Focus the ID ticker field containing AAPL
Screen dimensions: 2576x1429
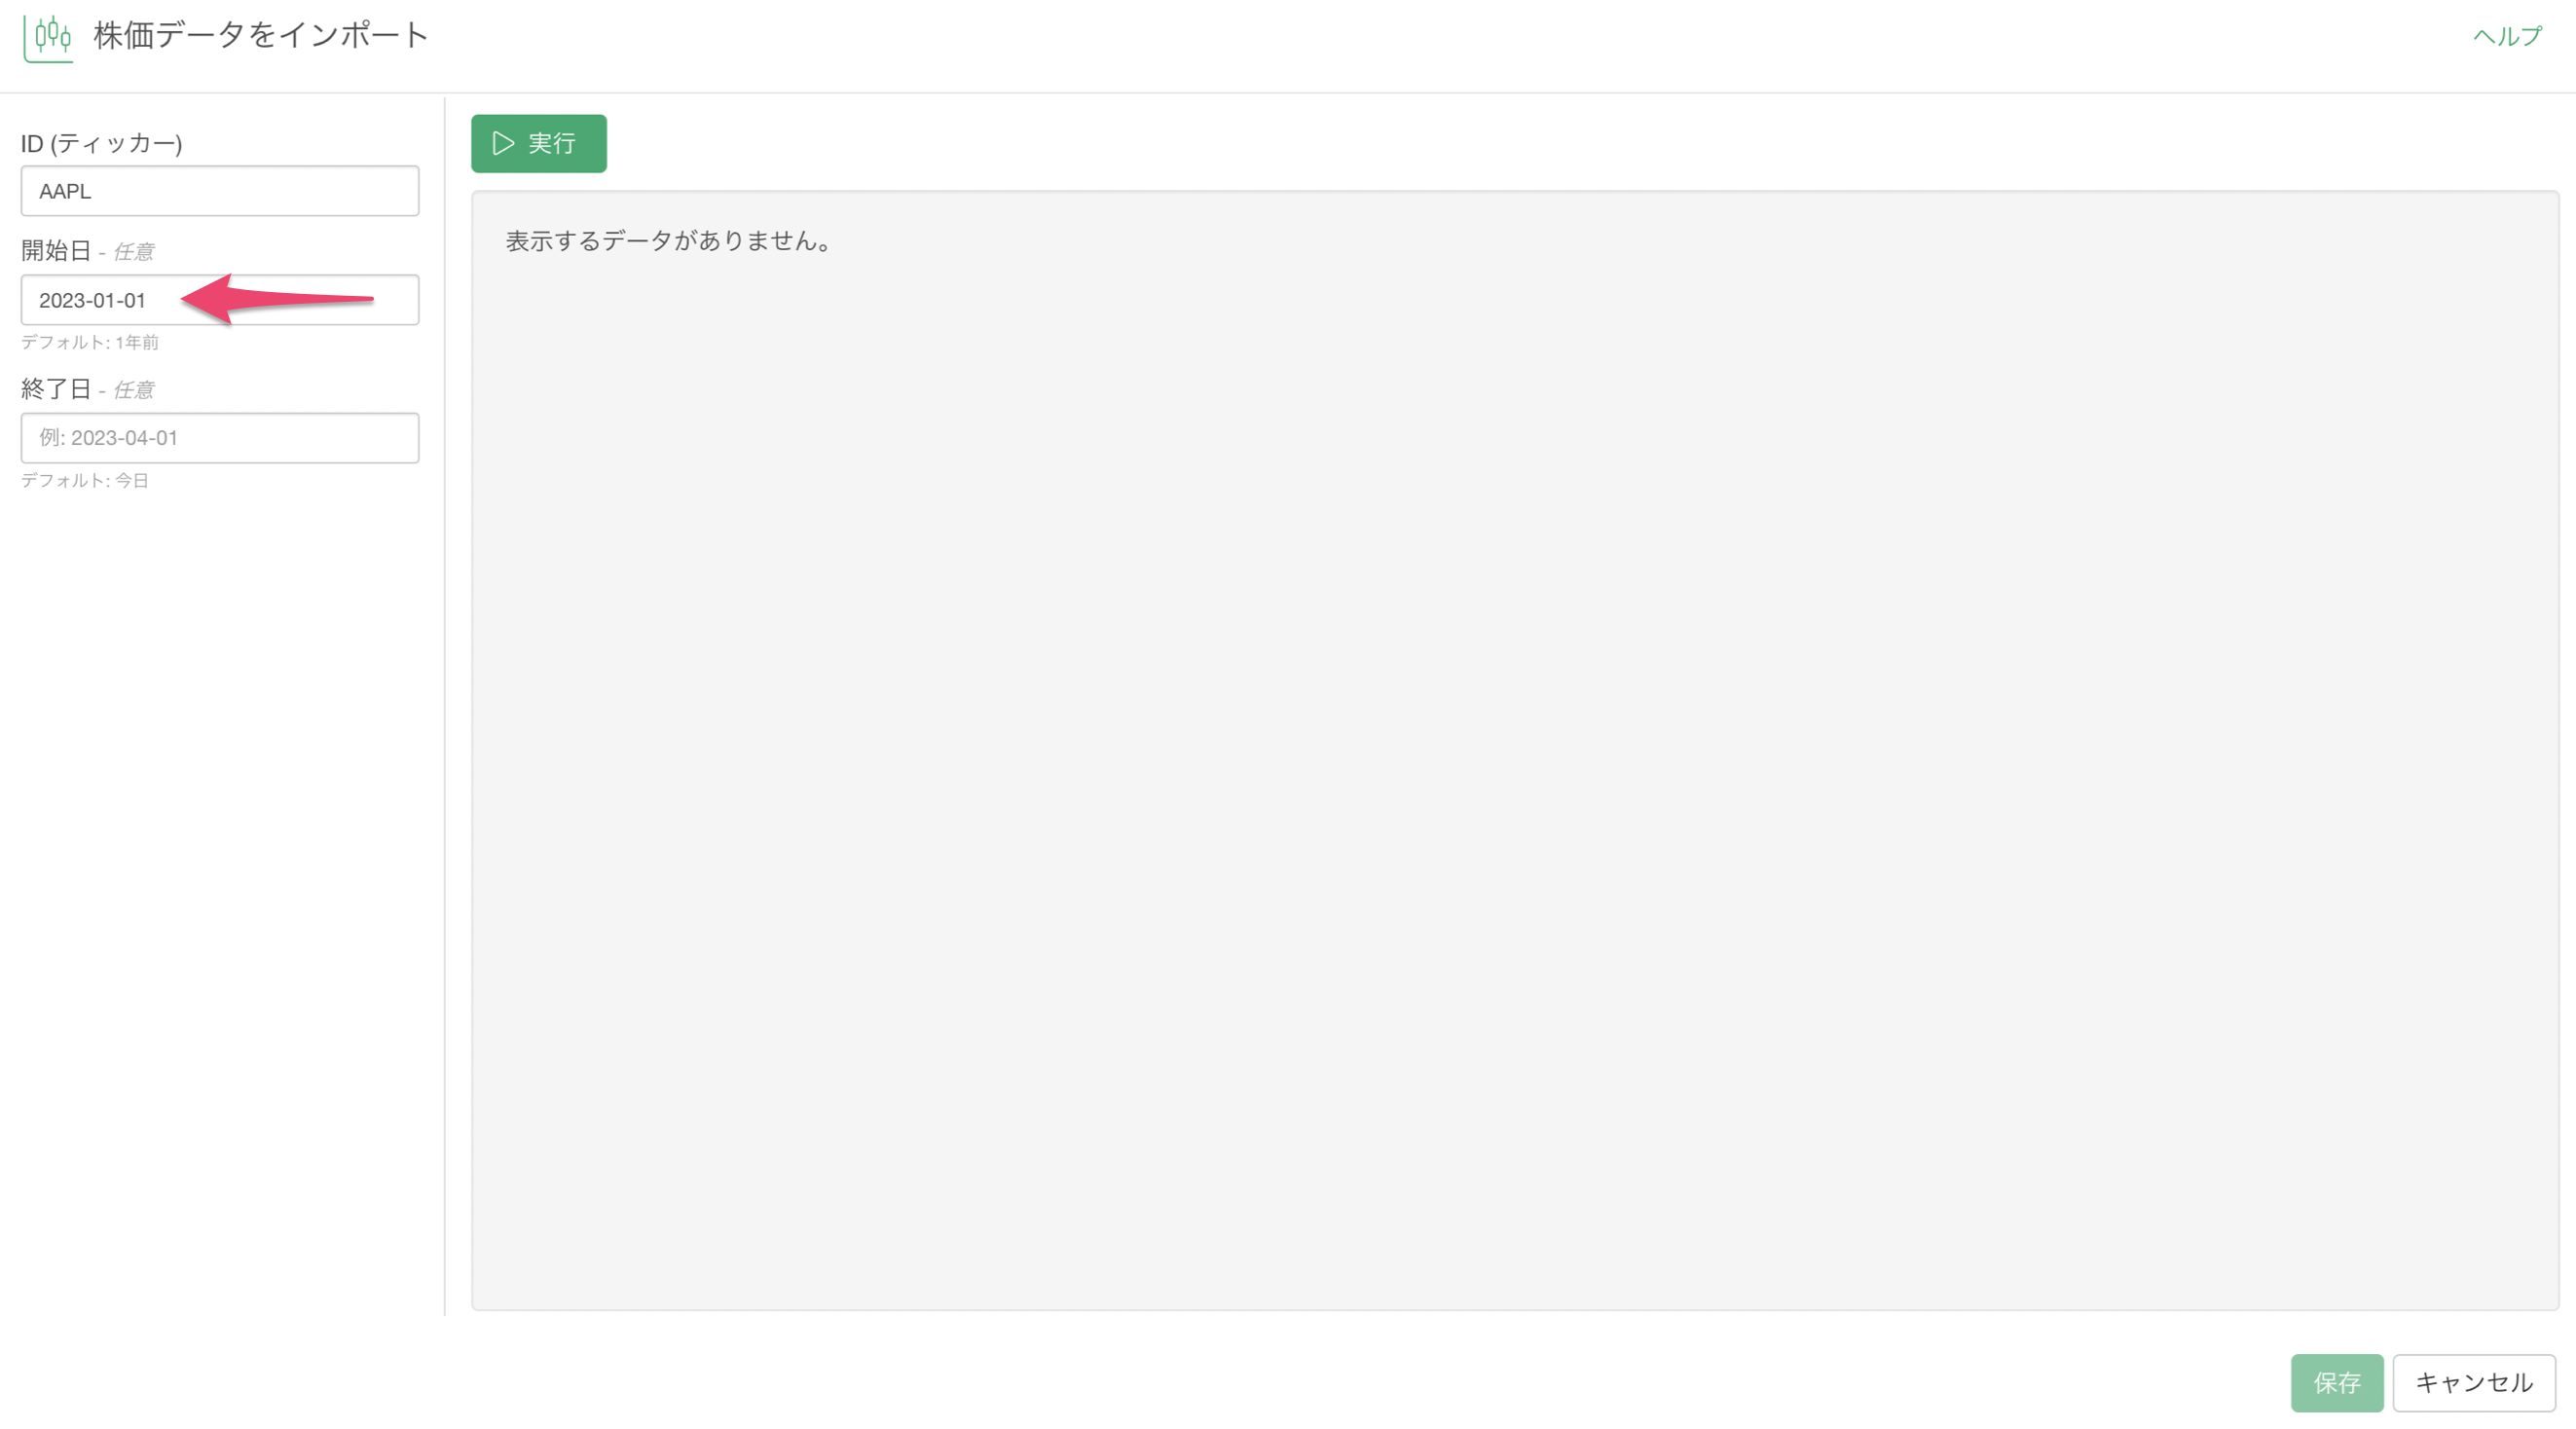point(220,191)
